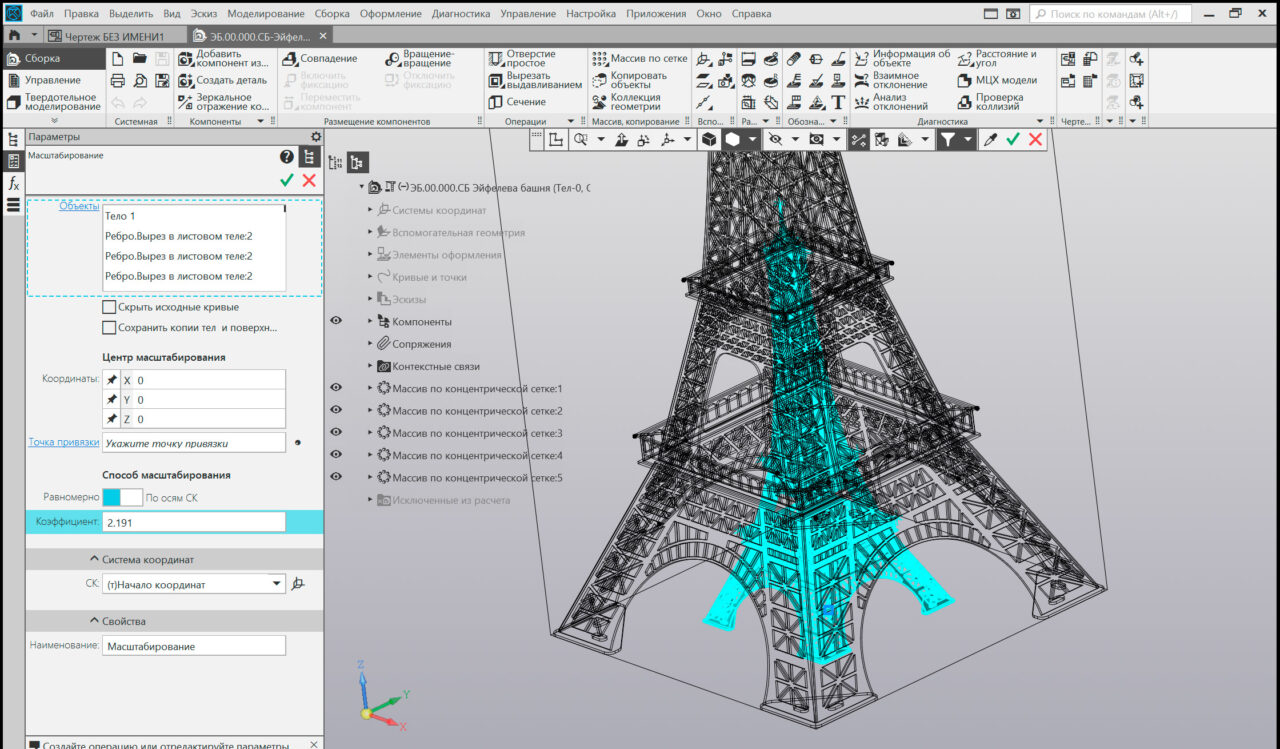Screen dimensions: 1280x749
Task: Expand the Компоненты tree node
Action: (370, 322)
